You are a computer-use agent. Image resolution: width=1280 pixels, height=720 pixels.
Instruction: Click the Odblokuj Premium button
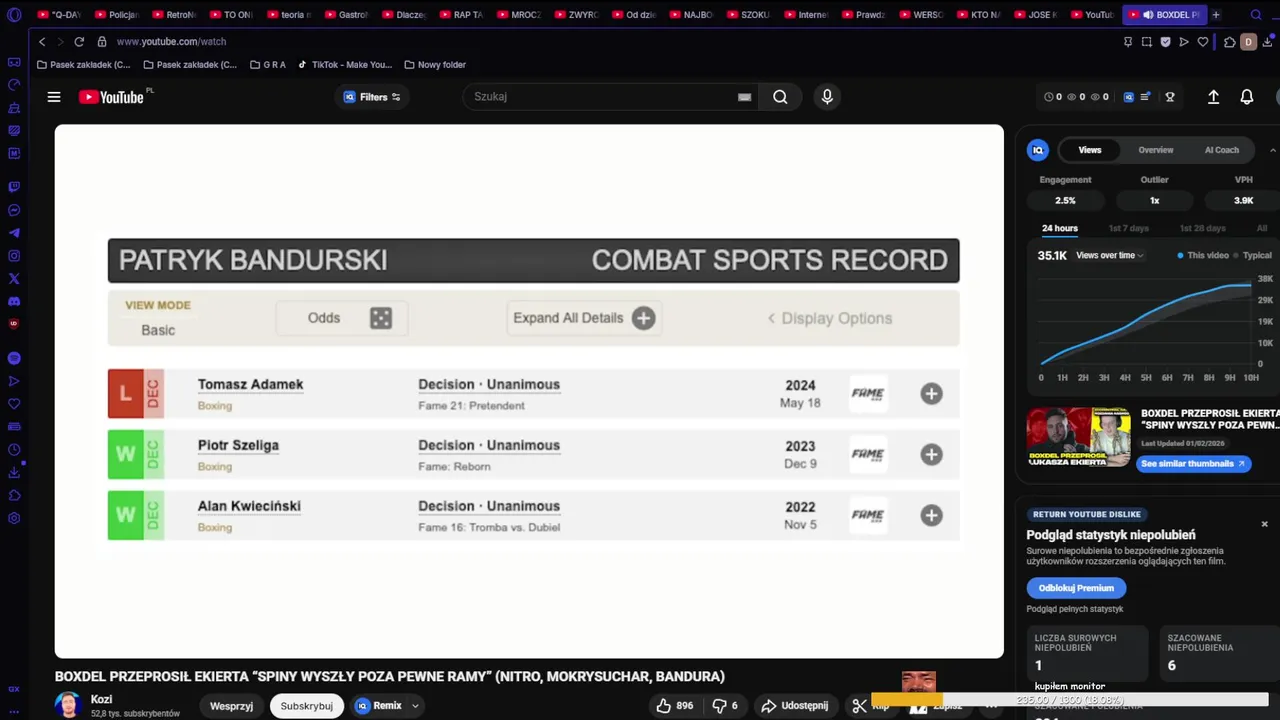[1076, 588]
